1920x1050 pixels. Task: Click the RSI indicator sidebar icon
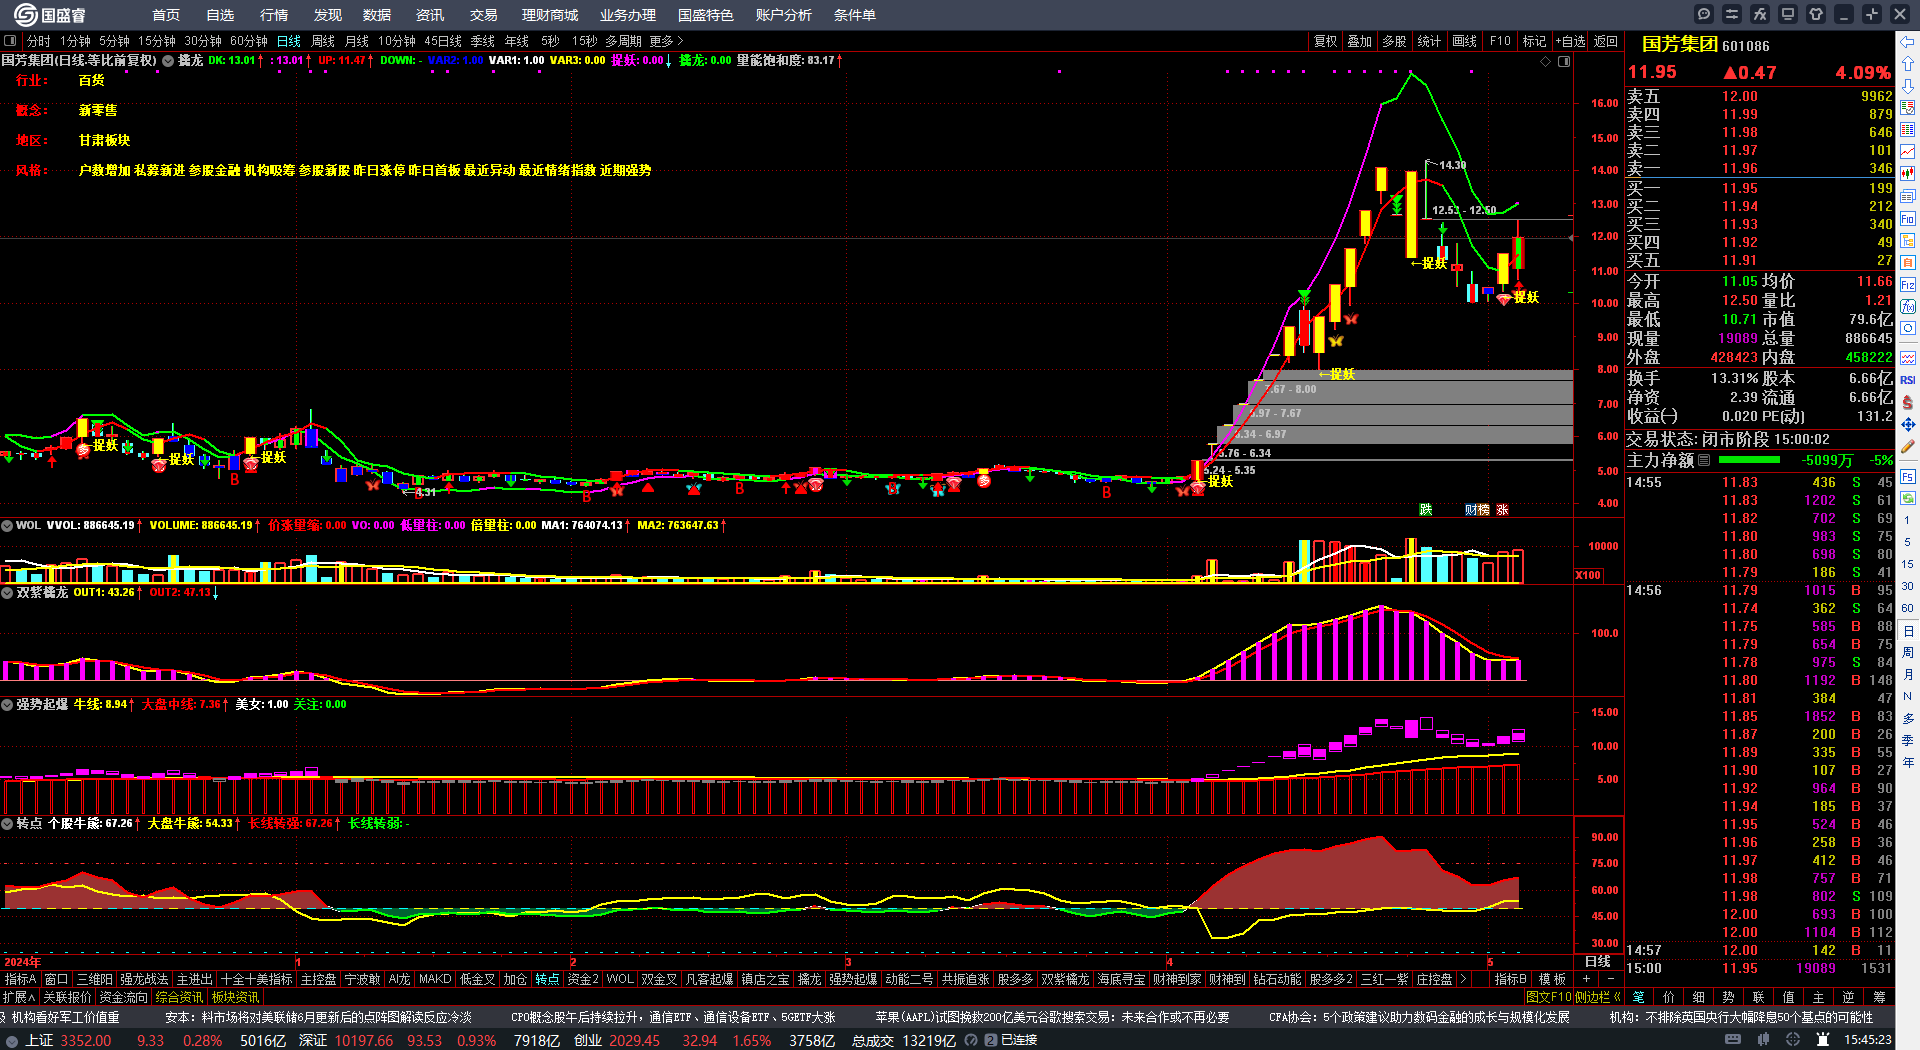click(1908, 380)
